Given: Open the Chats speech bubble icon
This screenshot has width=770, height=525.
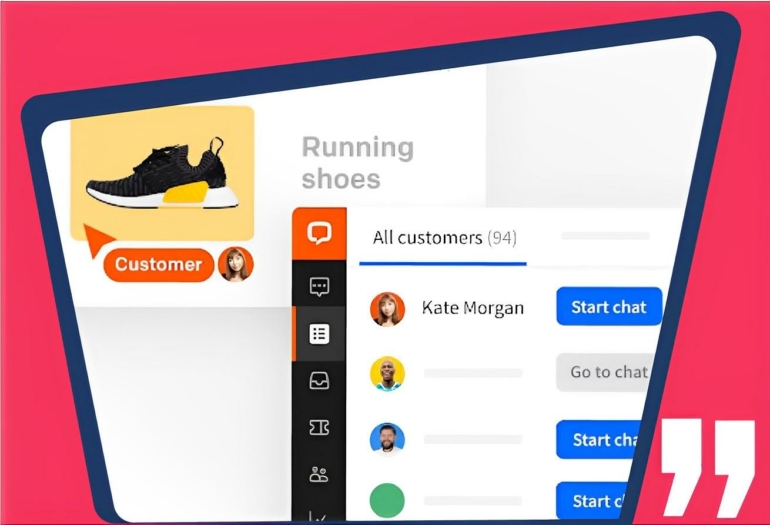Looking at the screenshot, I should click(x=319, y=287).
